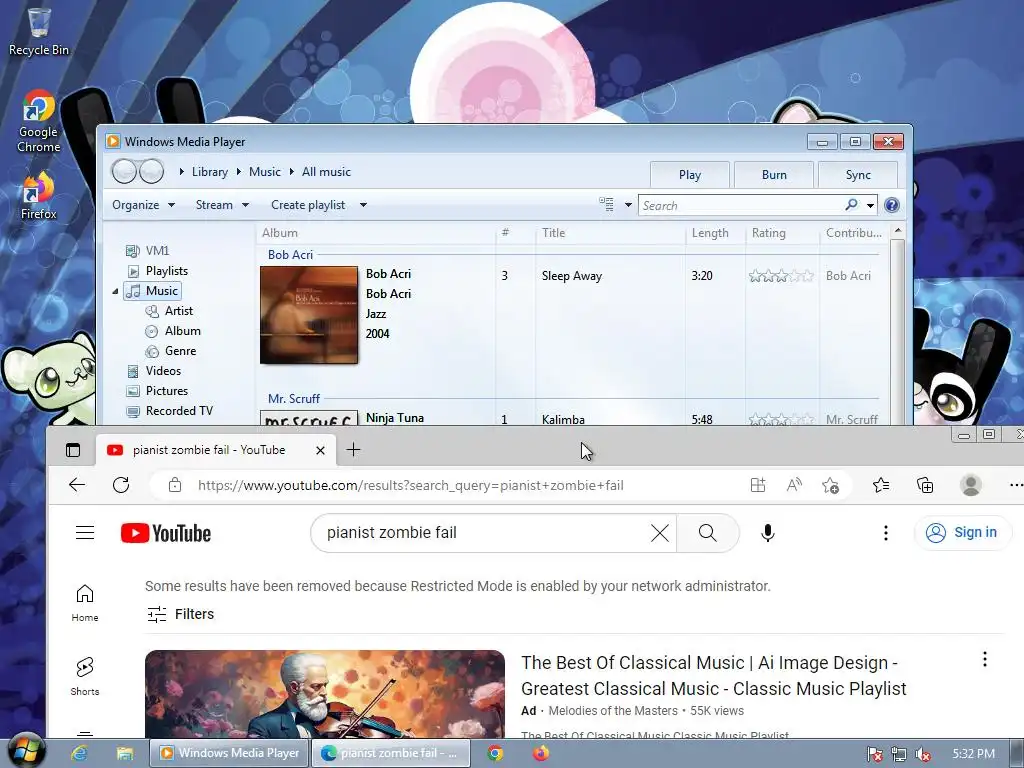This screenshot has width=1024, height=768.
Task: Refresh the YouTube page
Action: click(x=121, y=485)
